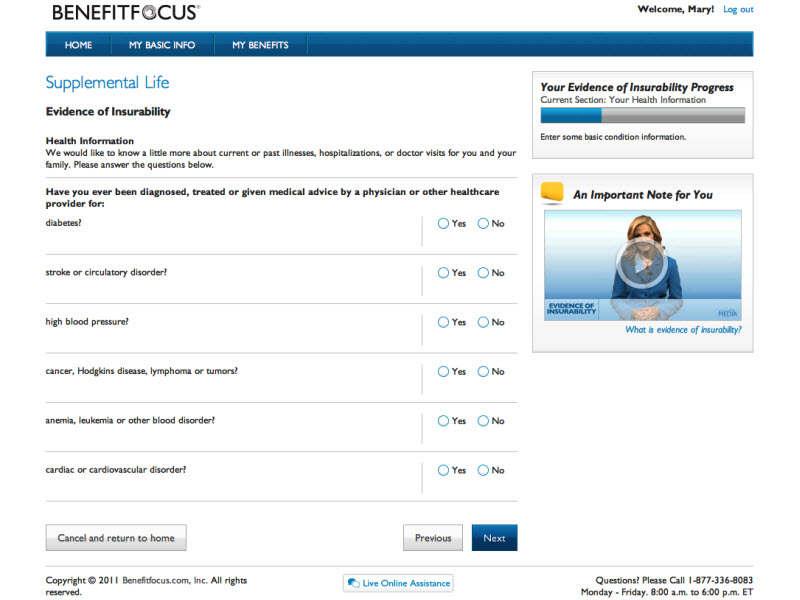This screenshot has height=600, width=800.
Task: Click the Log out link
Action: pos(738,9)
